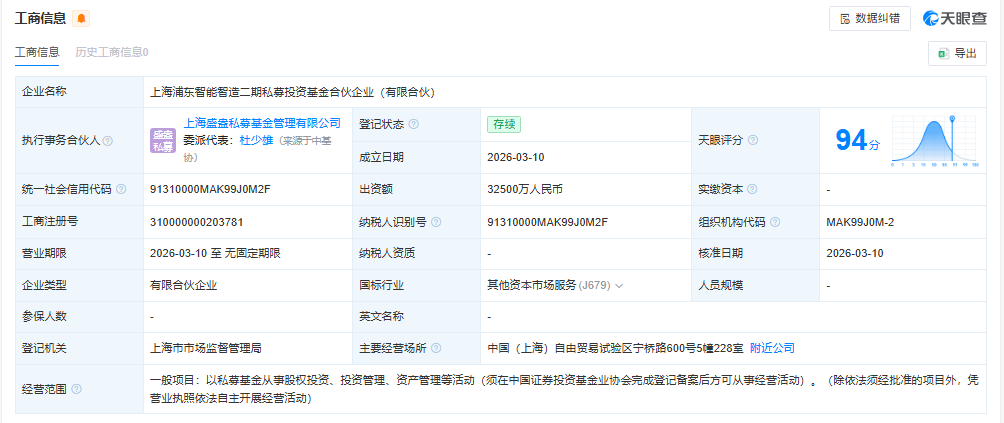Click the 天眼评分 score distribution chart
Screen dimensions: 1004x423
[933, 140]
